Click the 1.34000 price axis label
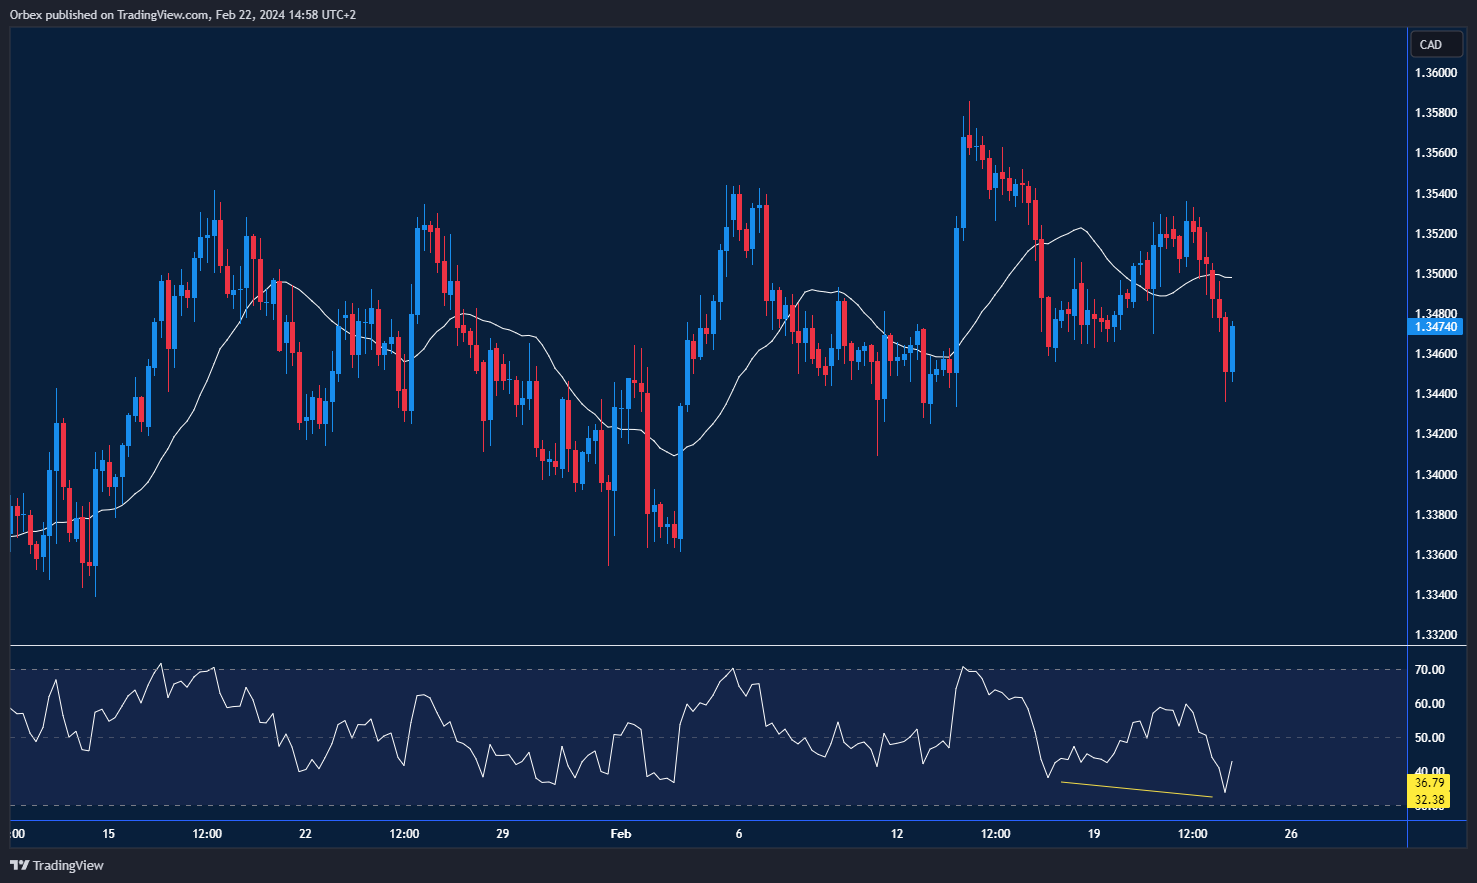Viewport: 1477px width, 883px height. coord(1435,474)
